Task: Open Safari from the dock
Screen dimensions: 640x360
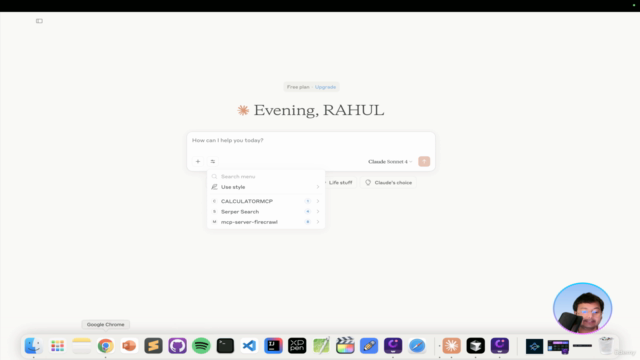Action: coord(417,346)
